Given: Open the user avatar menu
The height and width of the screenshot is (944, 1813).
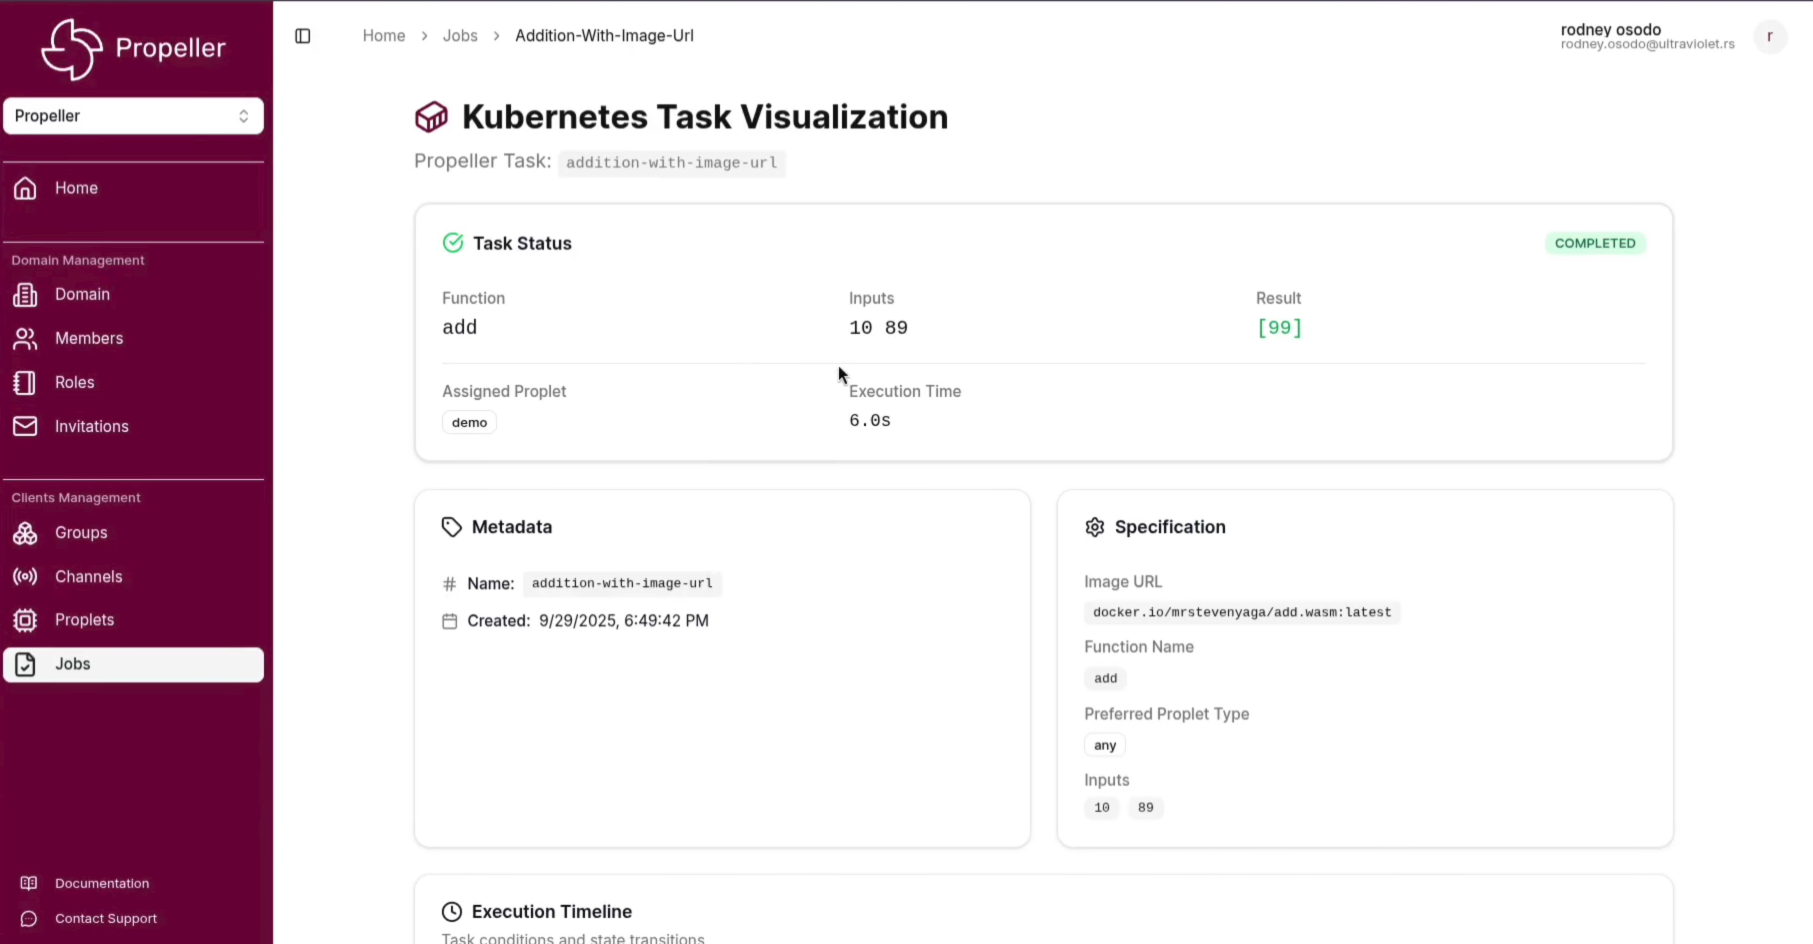Looking at the screenshot, I should pyautogui.click(x=1770, y=37).
